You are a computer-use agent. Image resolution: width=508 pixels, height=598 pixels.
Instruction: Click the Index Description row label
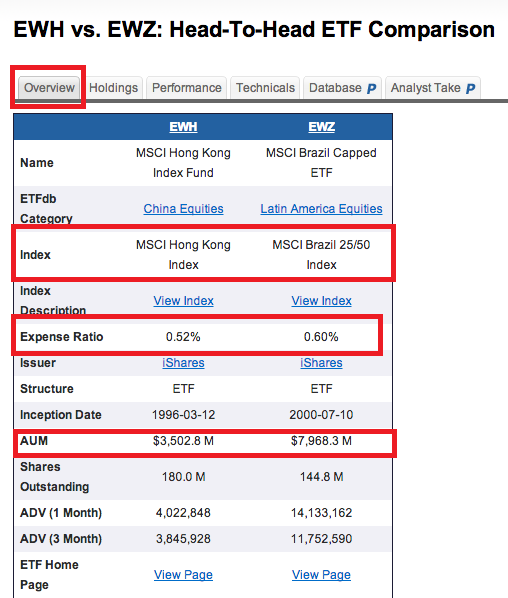tap(53, 301)
